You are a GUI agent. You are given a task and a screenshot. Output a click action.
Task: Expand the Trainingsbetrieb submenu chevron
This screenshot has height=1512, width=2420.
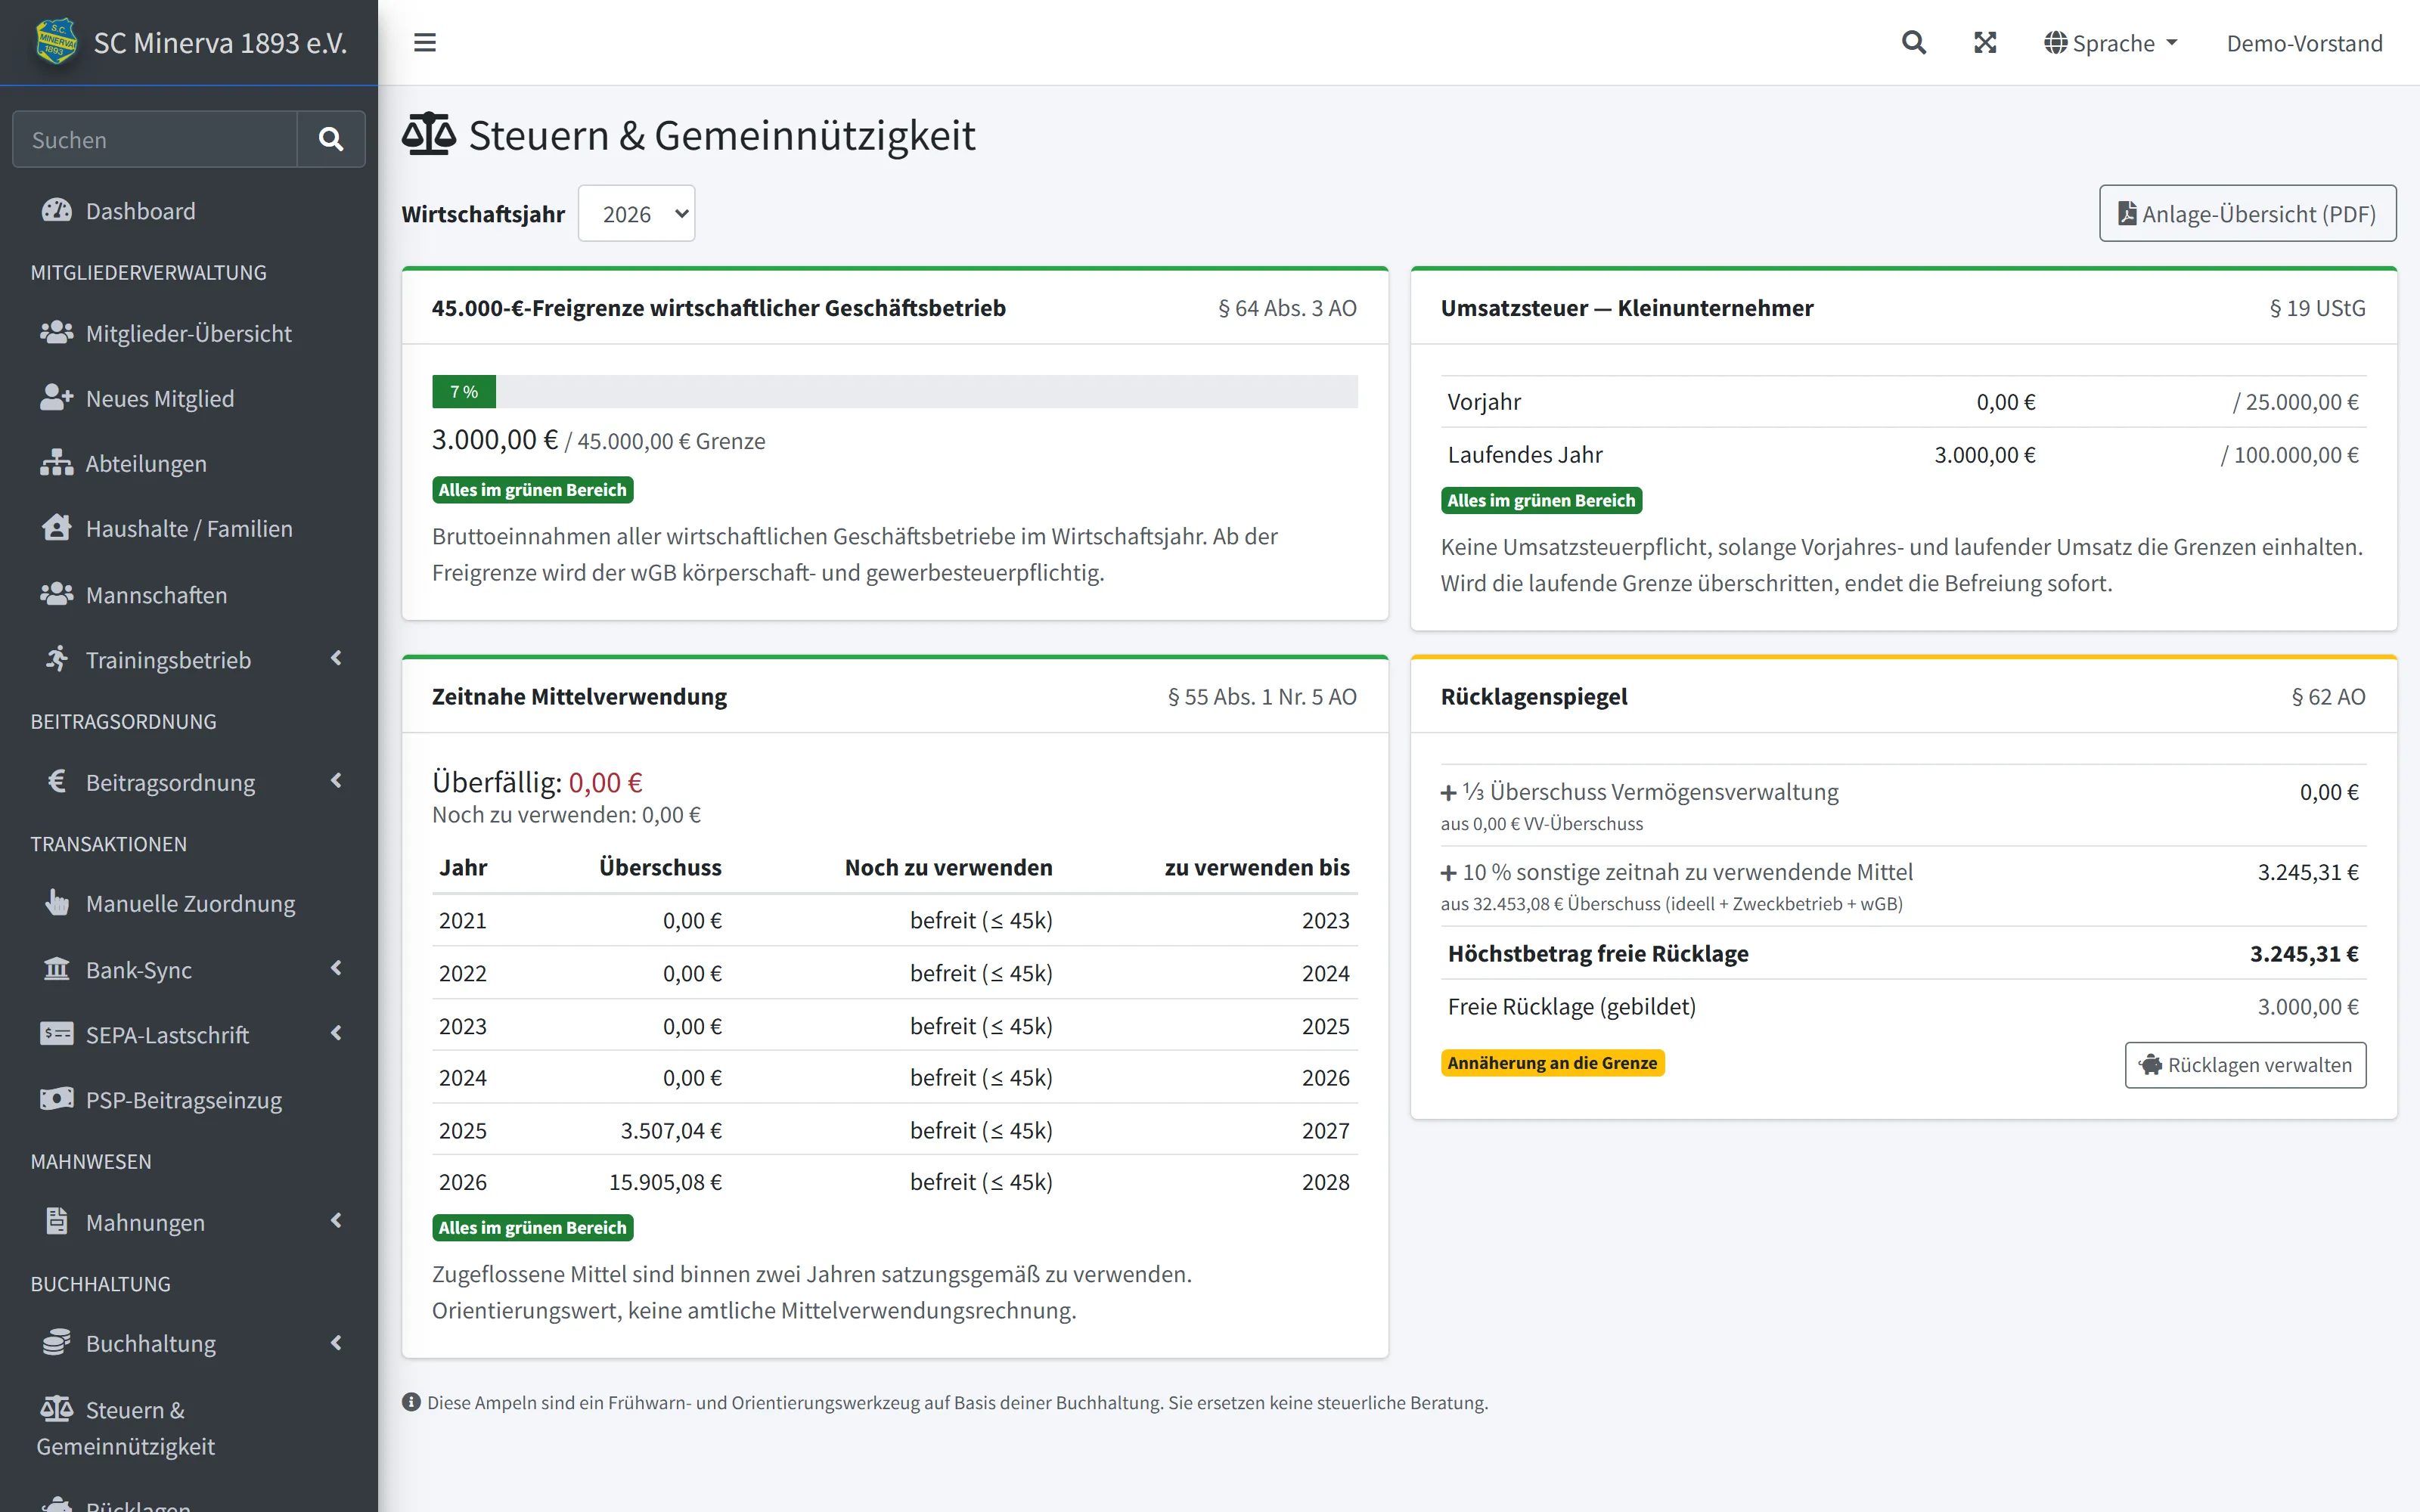(x=336, y=658)
